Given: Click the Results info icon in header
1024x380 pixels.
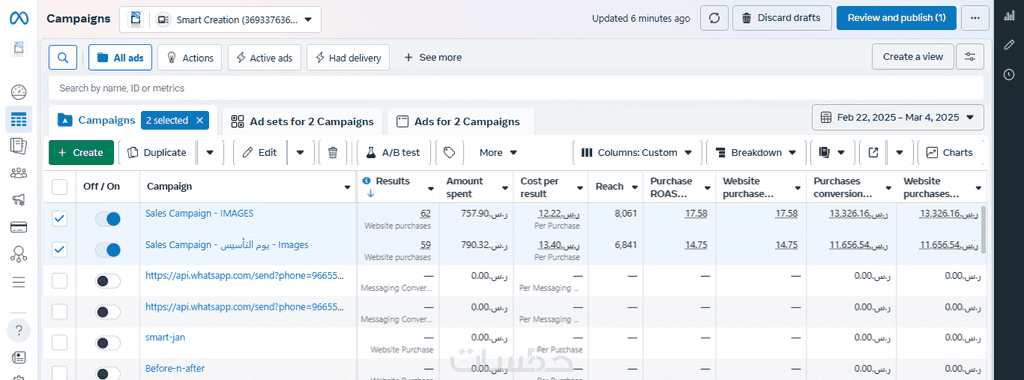Looking at the screenshot, I should pos(366,181).
